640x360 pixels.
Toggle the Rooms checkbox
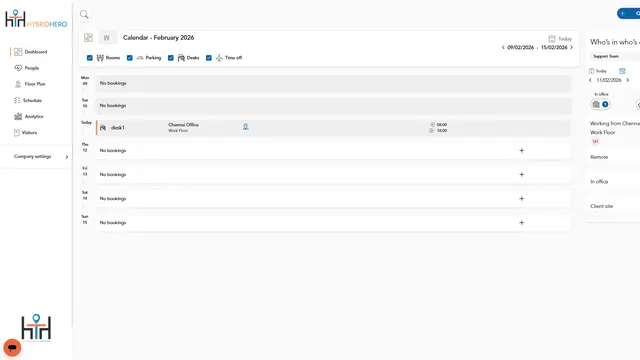90,58
